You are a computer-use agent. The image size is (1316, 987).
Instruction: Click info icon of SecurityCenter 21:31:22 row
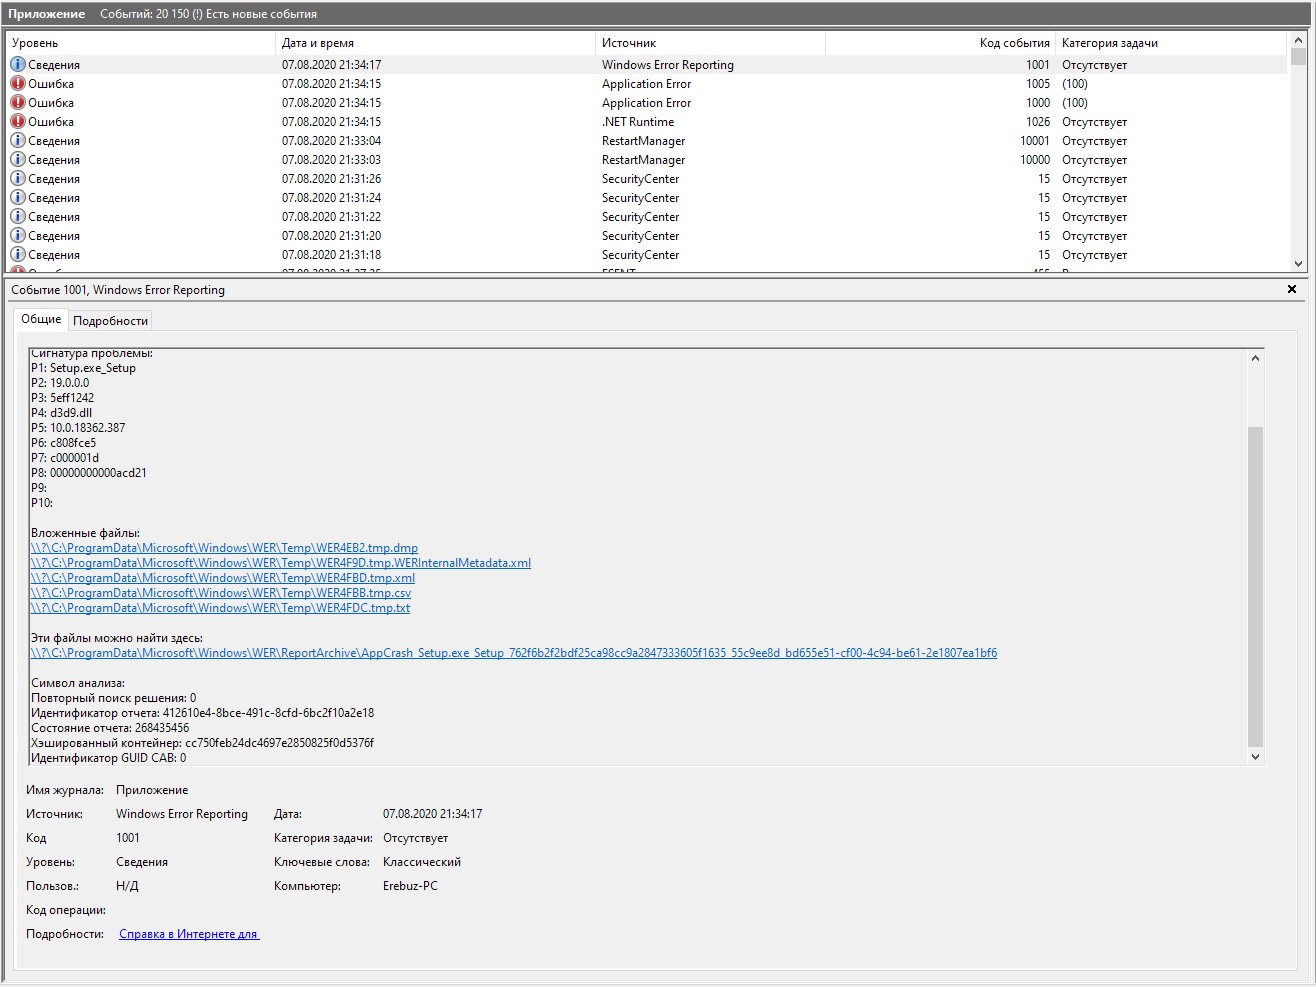point(17,217)
